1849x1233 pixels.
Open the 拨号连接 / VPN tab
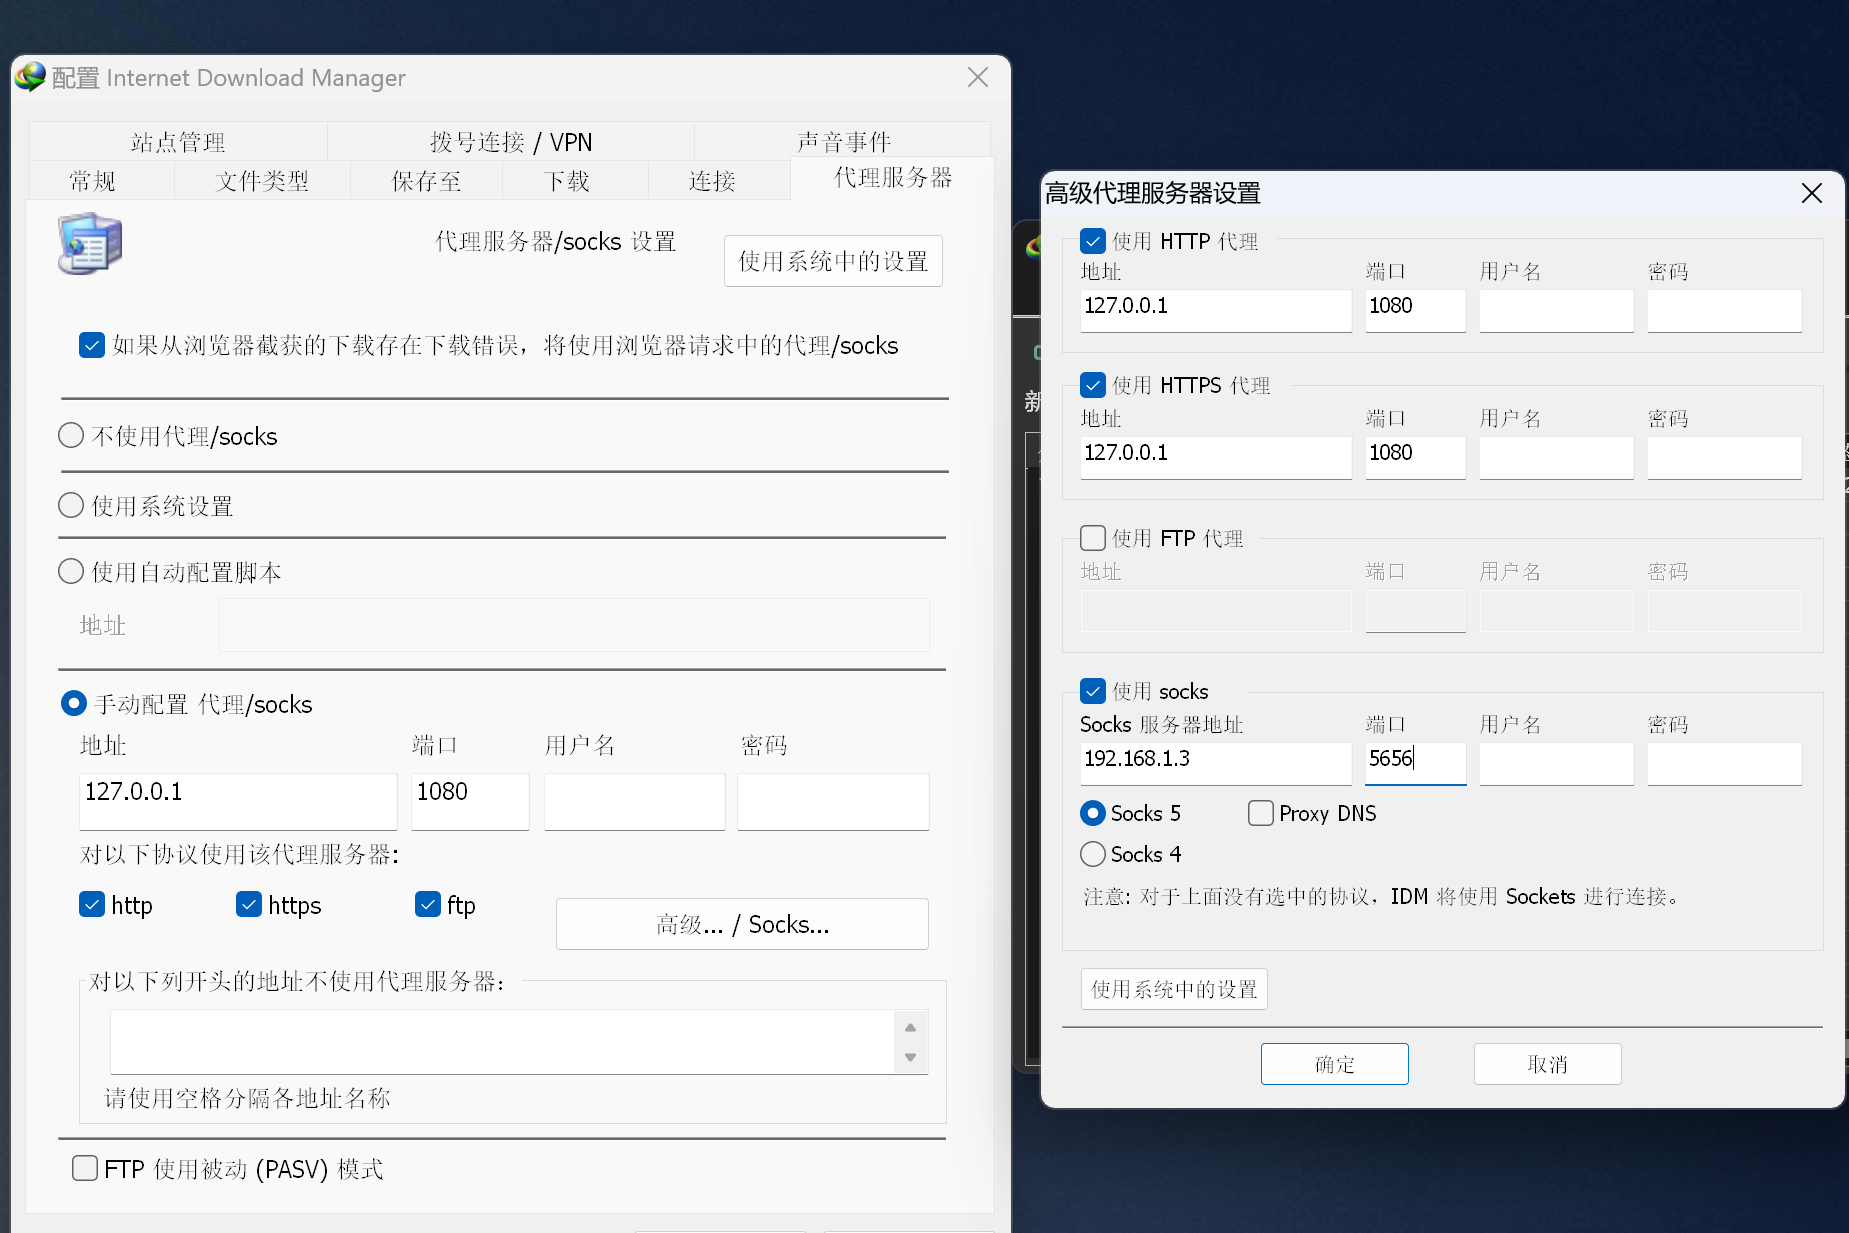click(511, 142)
